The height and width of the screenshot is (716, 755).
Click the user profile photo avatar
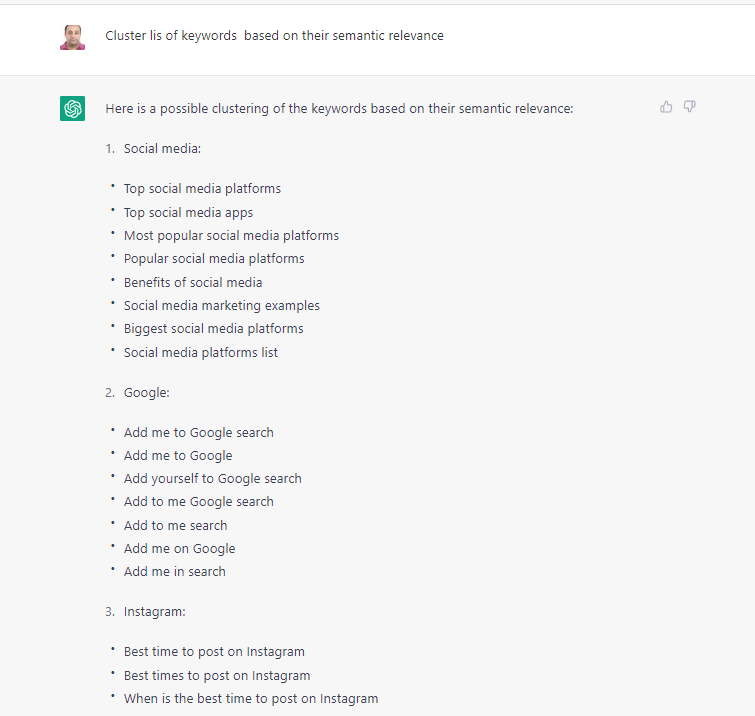[x=72, y=37]
